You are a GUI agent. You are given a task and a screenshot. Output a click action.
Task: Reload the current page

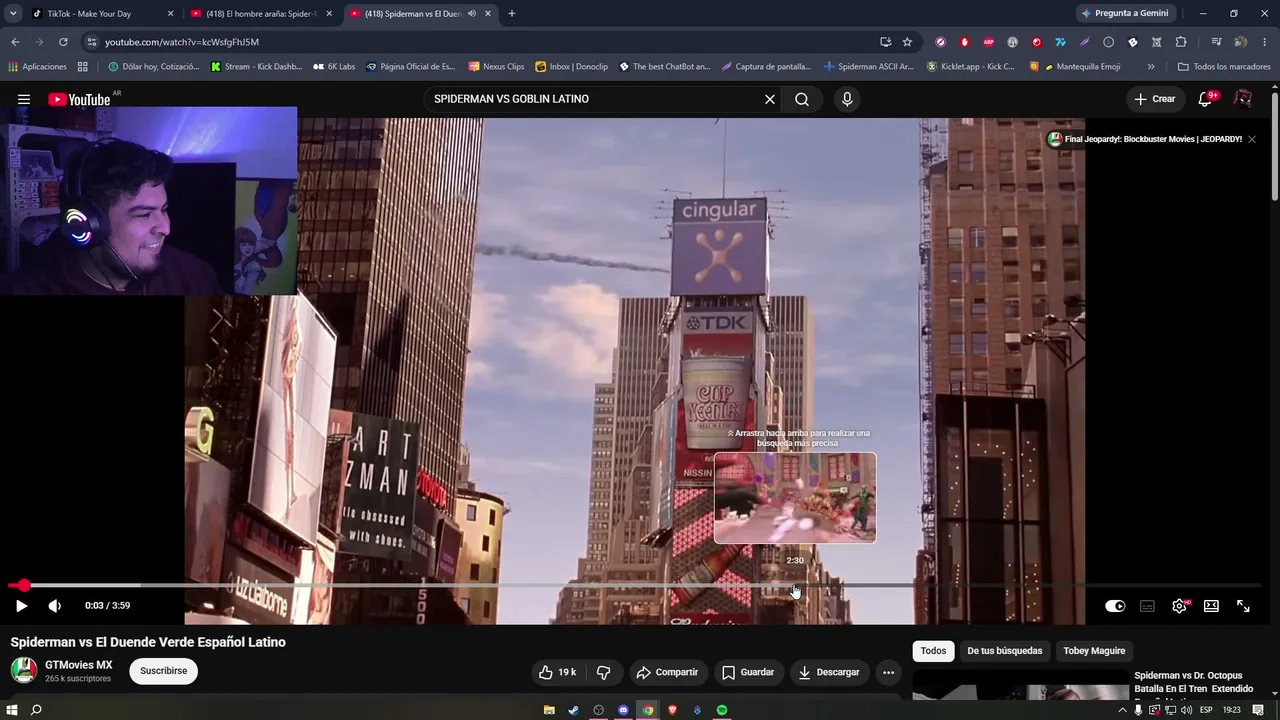[63, 42]
